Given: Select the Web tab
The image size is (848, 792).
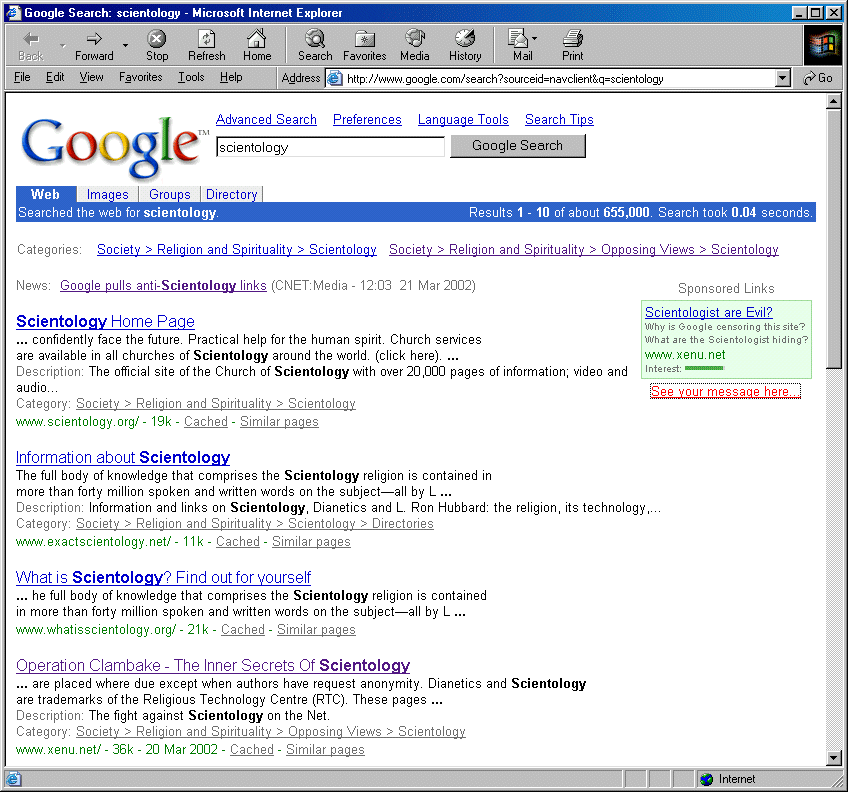Looking at the screenshot, I should (45, 194).
